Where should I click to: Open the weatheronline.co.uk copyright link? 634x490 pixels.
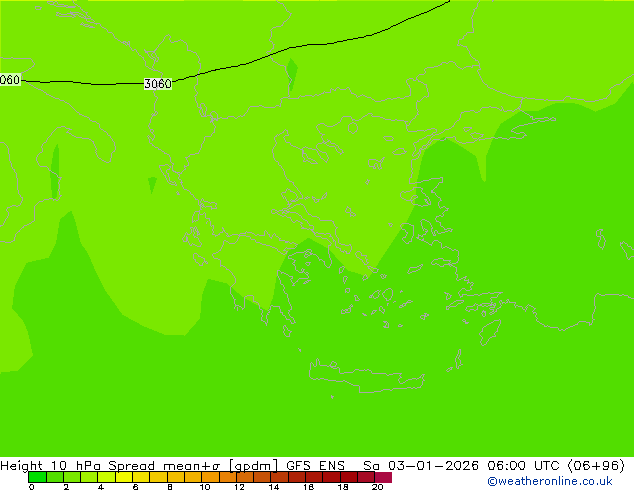pos(550,481)
